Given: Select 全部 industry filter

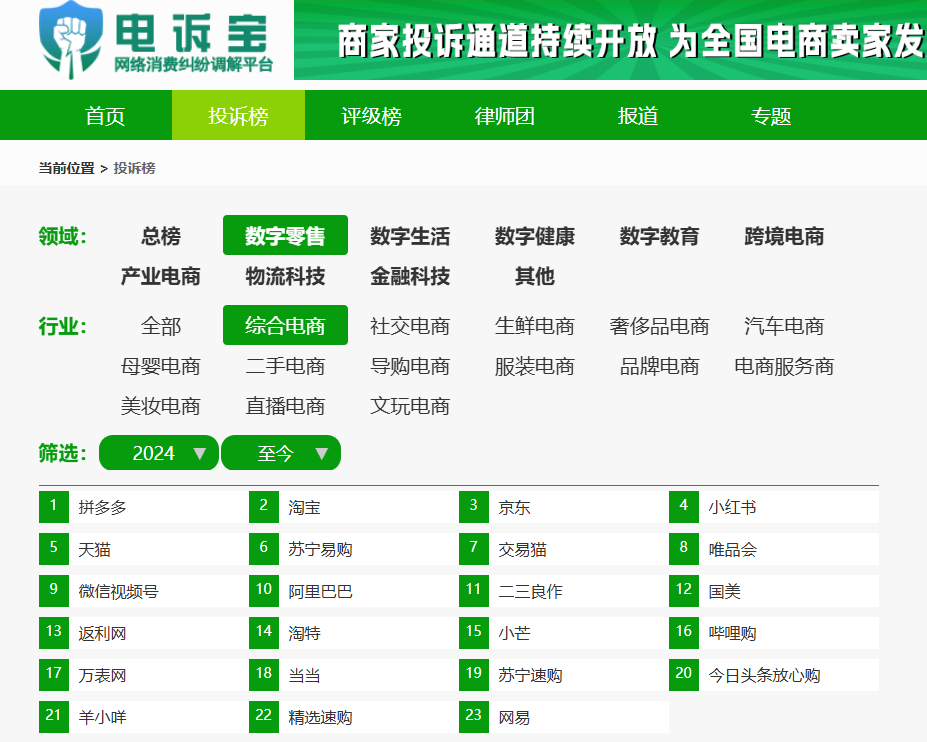Looking at the screenshot, I should pos(161,326).
